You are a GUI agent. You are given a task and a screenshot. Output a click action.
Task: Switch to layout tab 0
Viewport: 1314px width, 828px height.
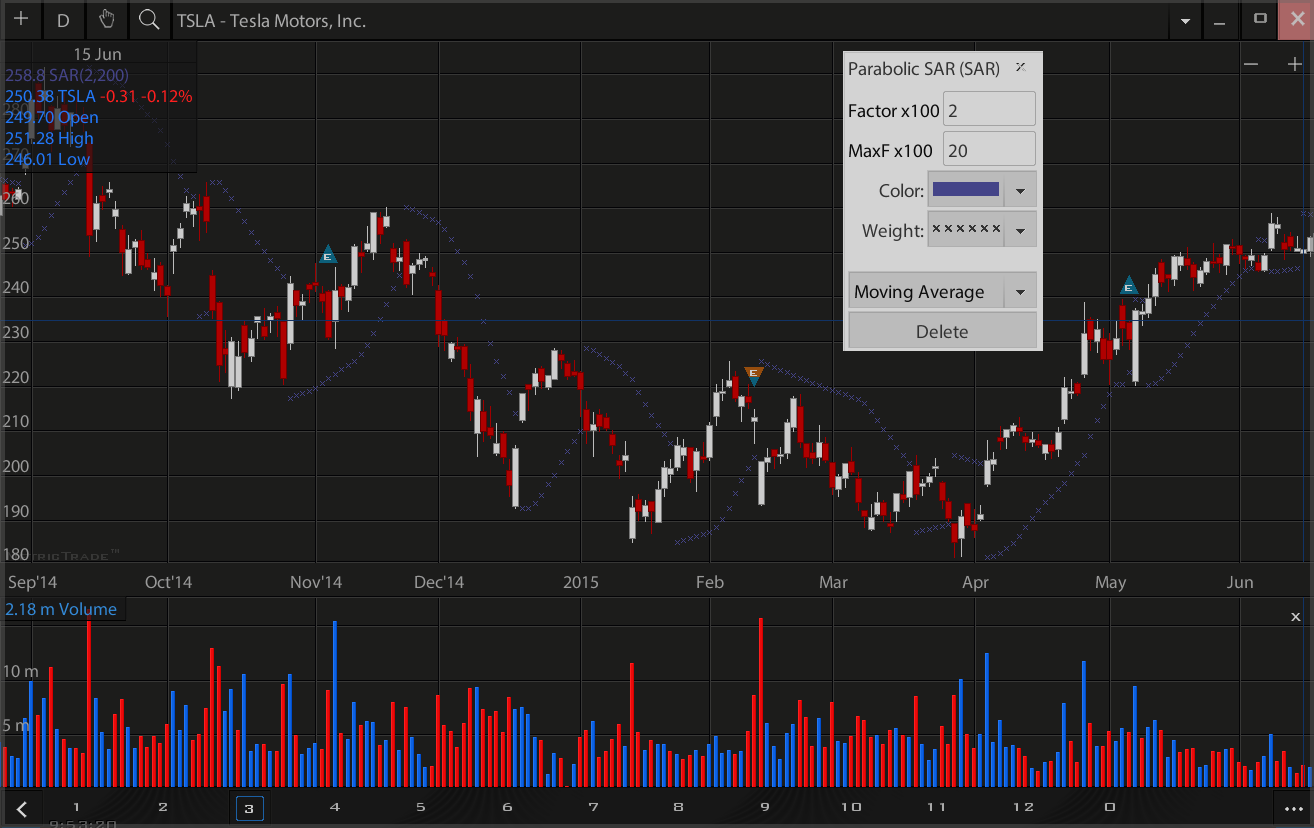tap(1109, 807)
